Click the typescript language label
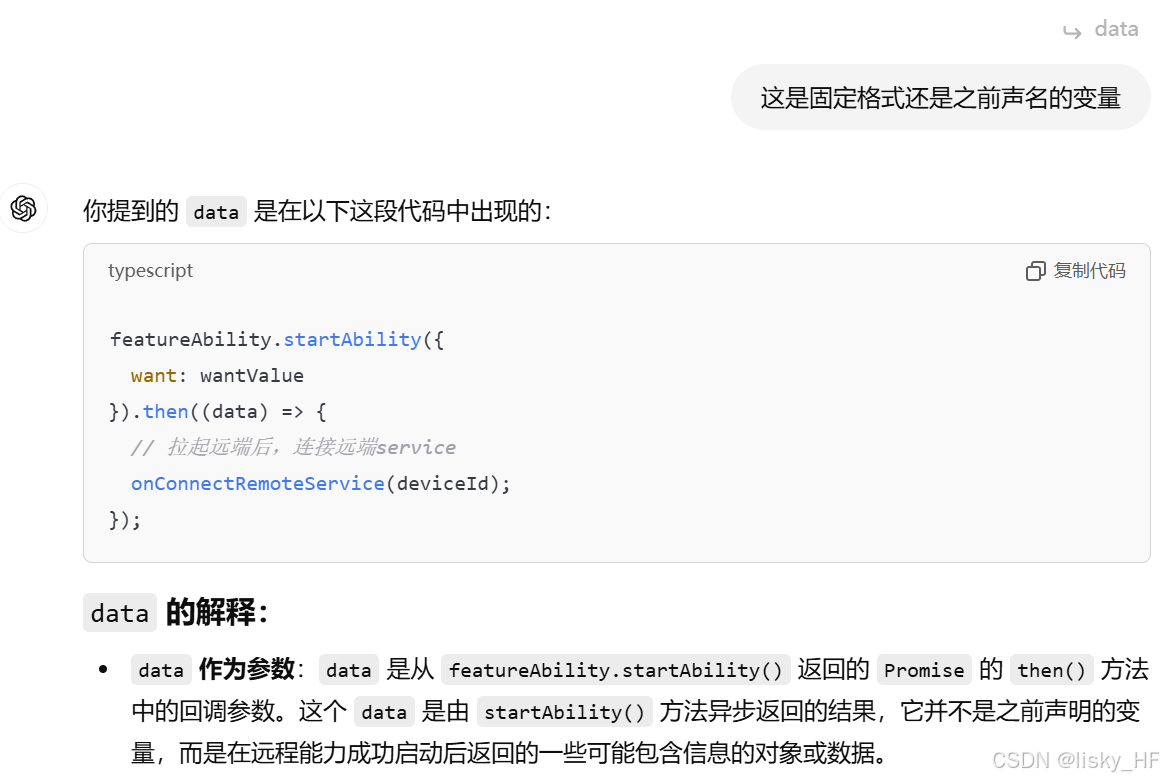1163x780 pixels. pyautogui.click(x=150, y=270)
